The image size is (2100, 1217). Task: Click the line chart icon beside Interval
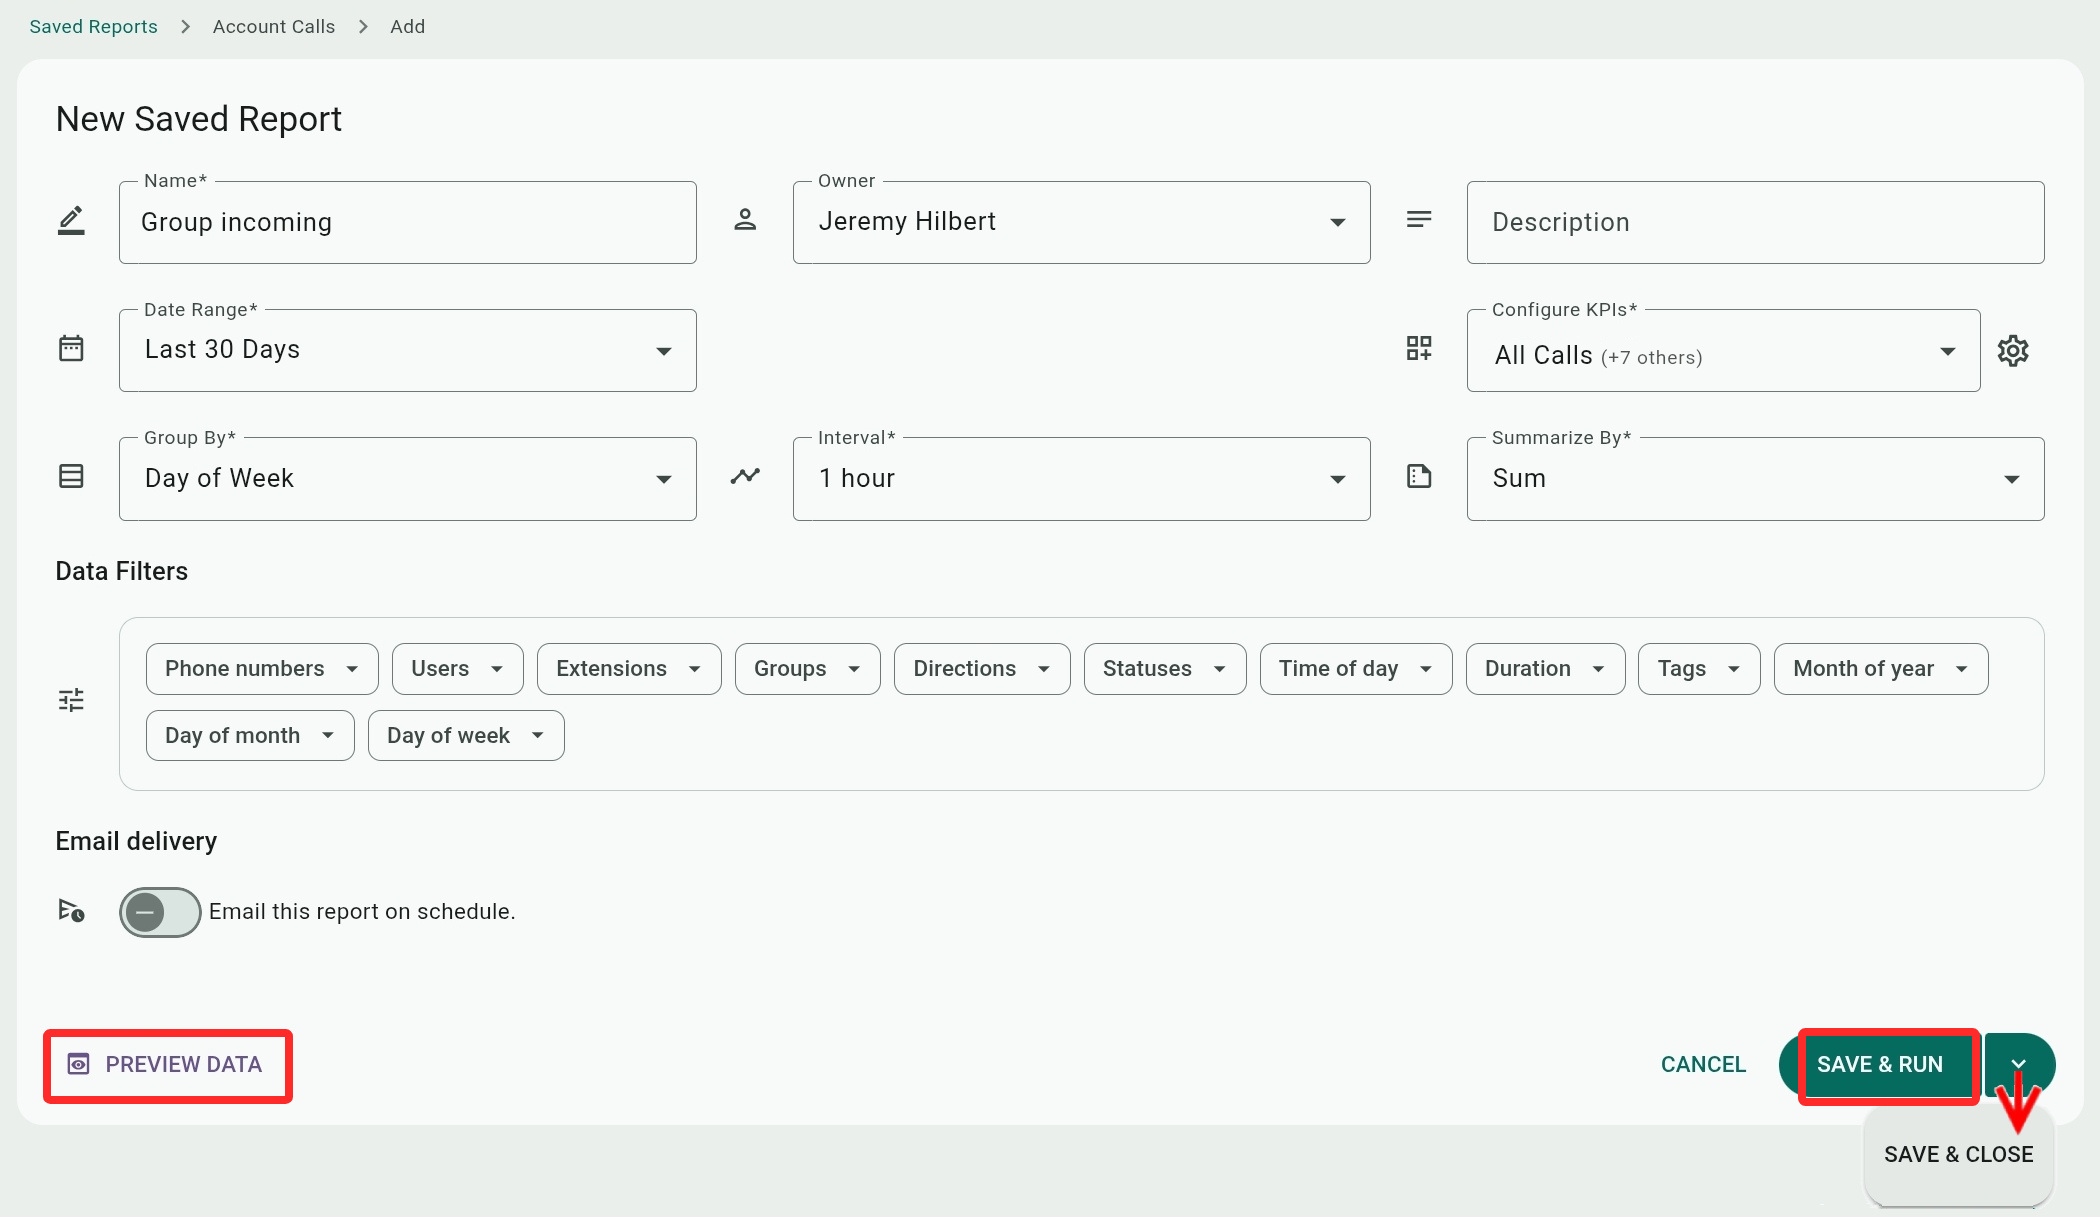coord(745,476)
